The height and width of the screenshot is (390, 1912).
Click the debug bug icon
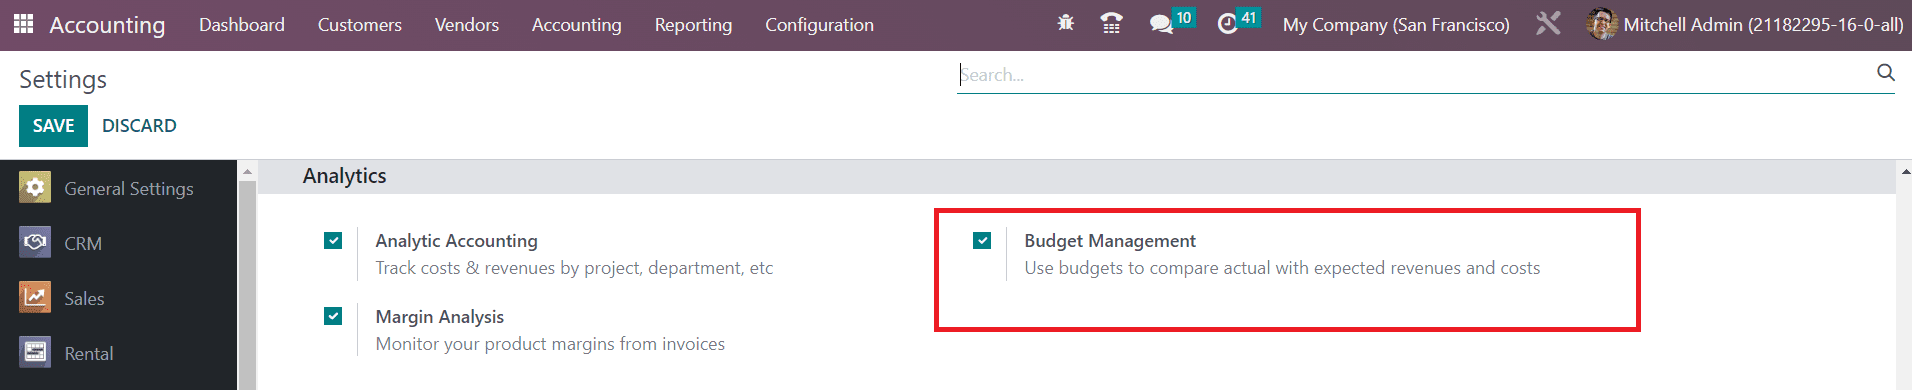tap(1066, 23)
